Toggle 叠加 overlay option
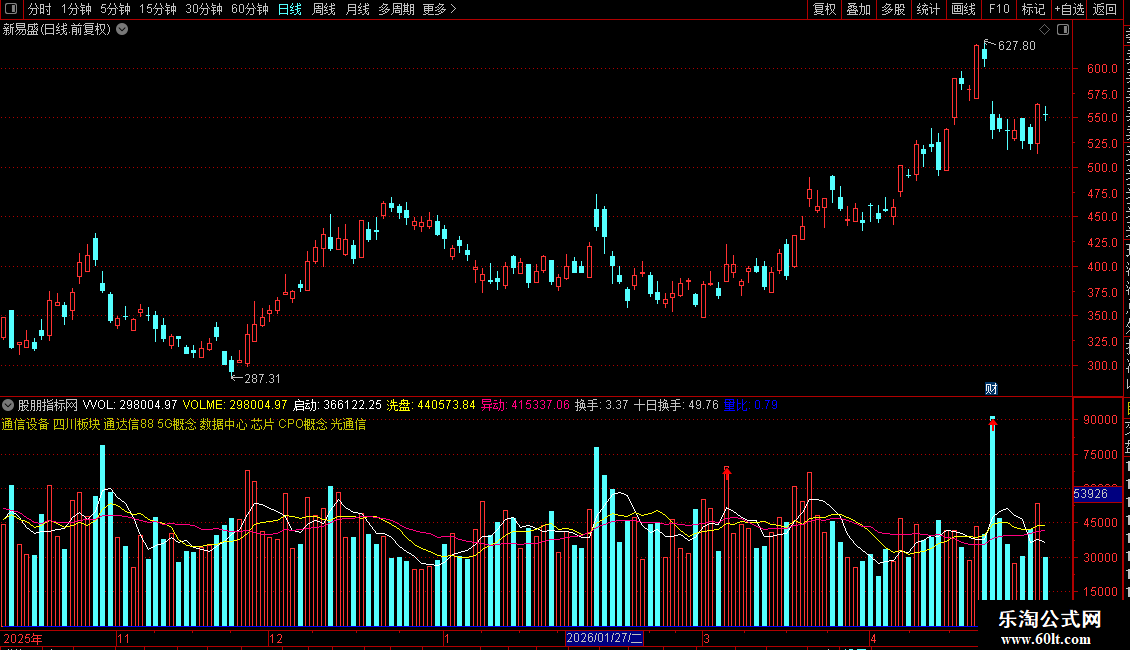Screen dimensions: 1130x650 [858, 9]
